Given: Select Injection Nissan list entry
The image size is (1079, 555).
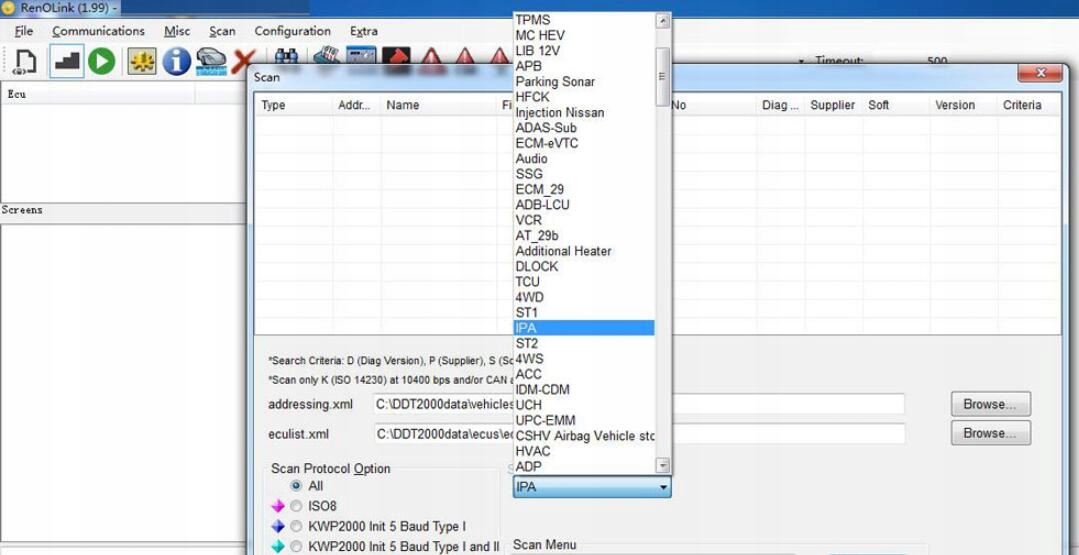Looking at the screenshot, I should pyautogui.click(x=584, y=112).
